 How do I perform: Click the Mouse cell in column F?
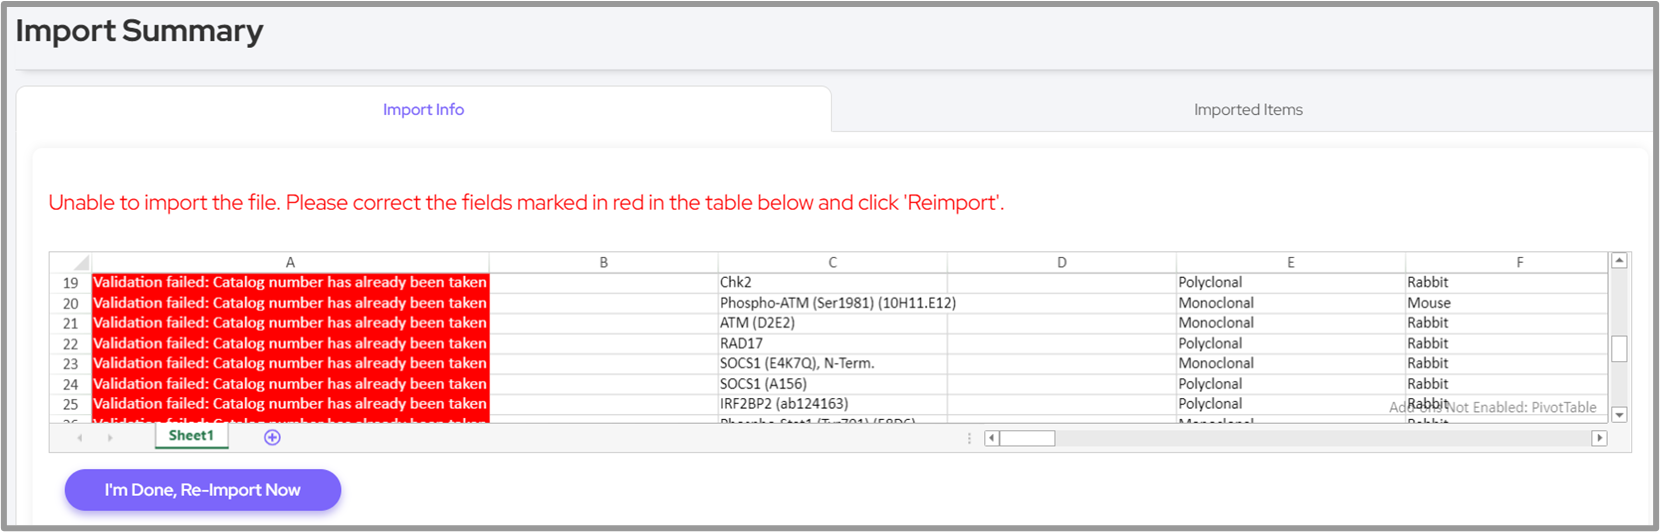coord(1505,303)
